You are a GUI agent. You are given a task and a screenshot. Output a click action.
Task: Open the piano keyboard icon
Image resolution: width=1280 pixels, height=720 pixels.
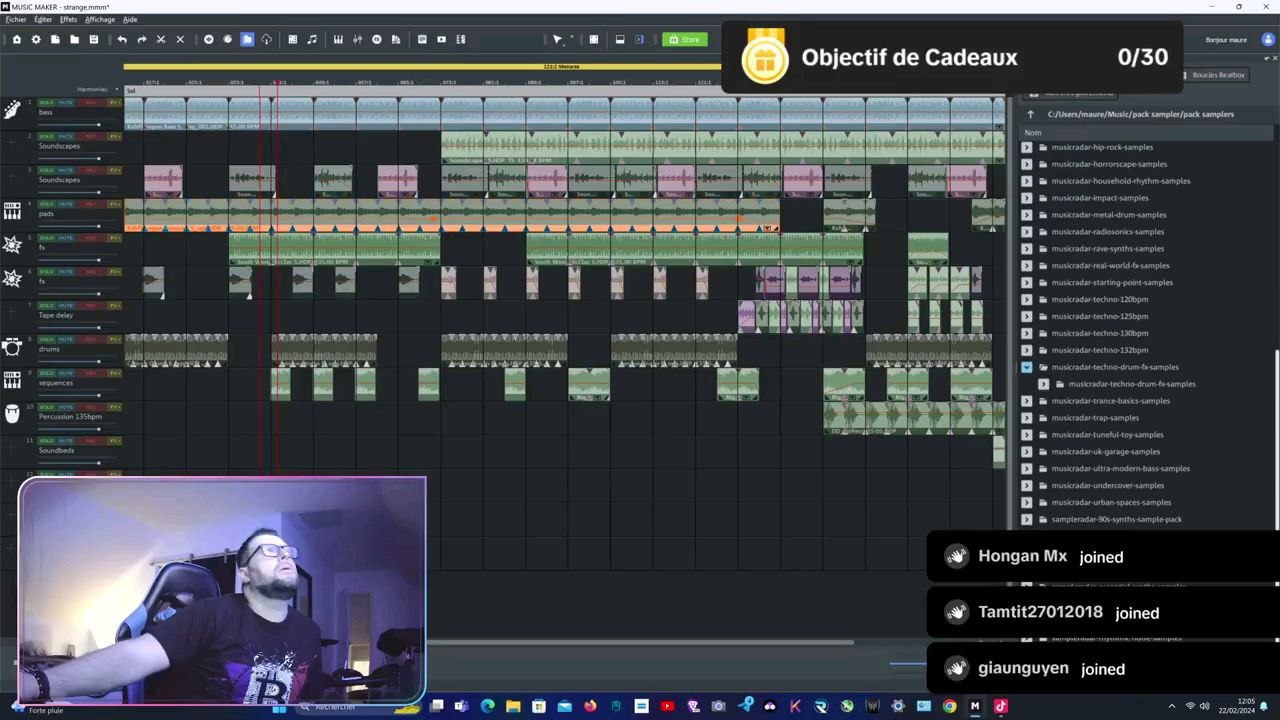[x=338, y=39]
